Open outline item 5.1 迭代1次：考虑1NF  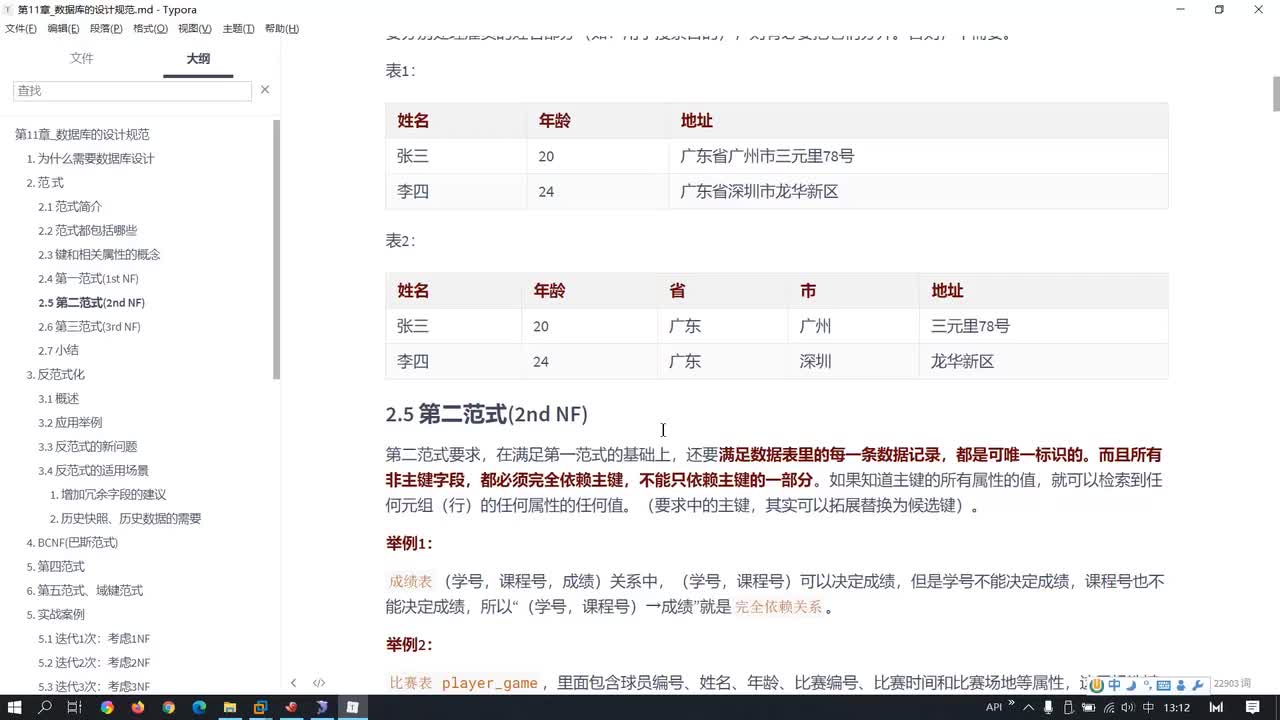coord(94,638)
